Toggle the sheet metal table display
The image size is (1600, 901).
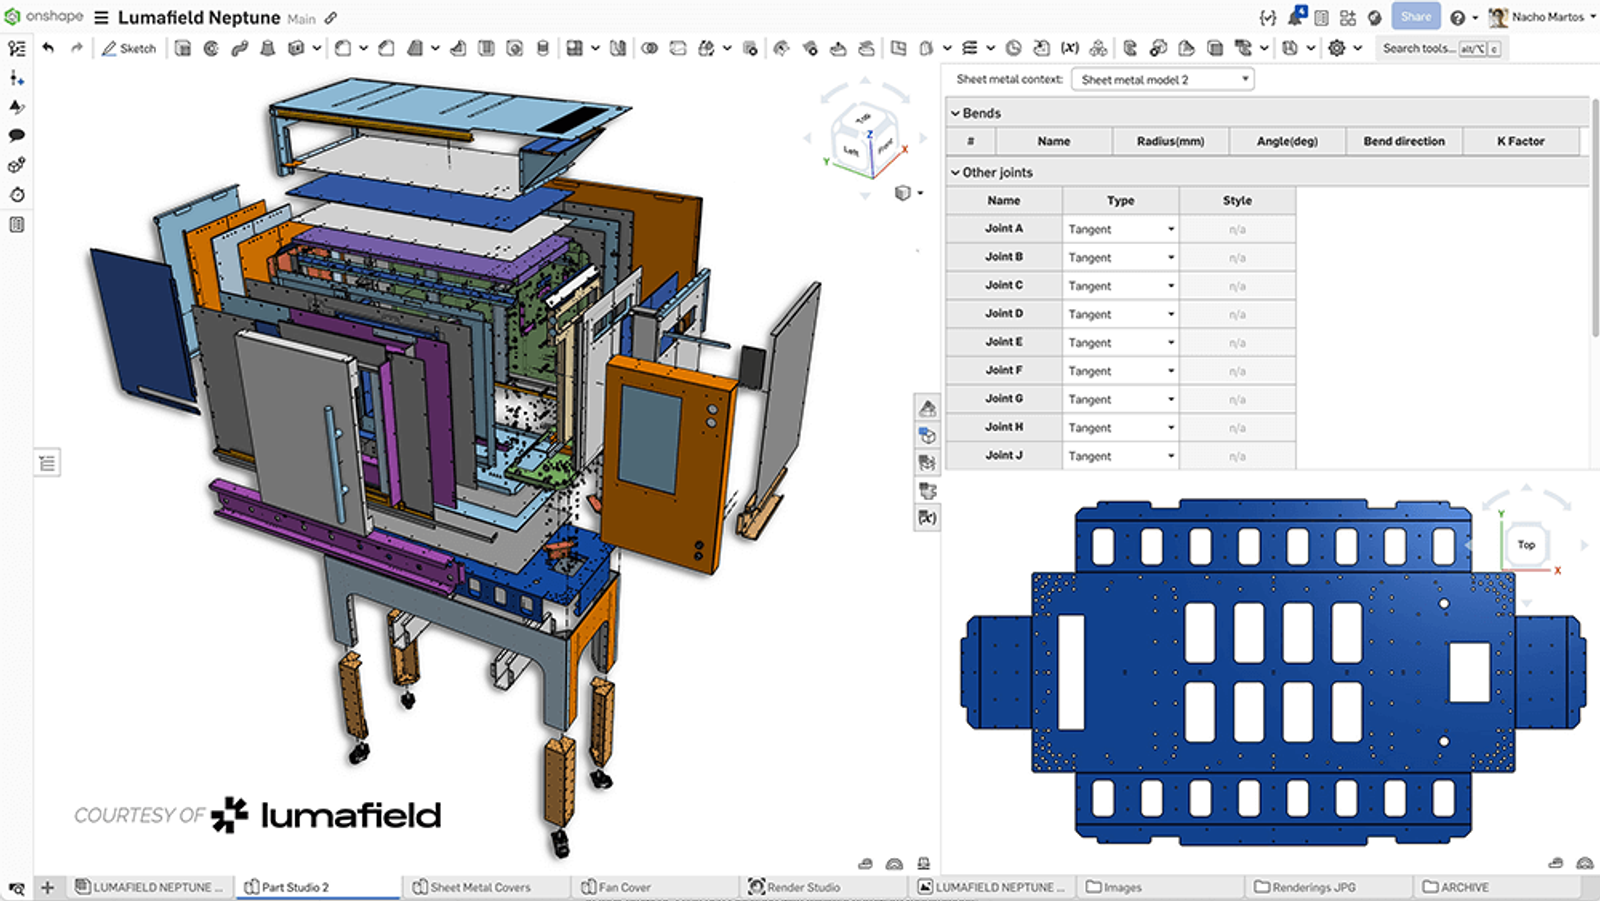pos(926,462)
